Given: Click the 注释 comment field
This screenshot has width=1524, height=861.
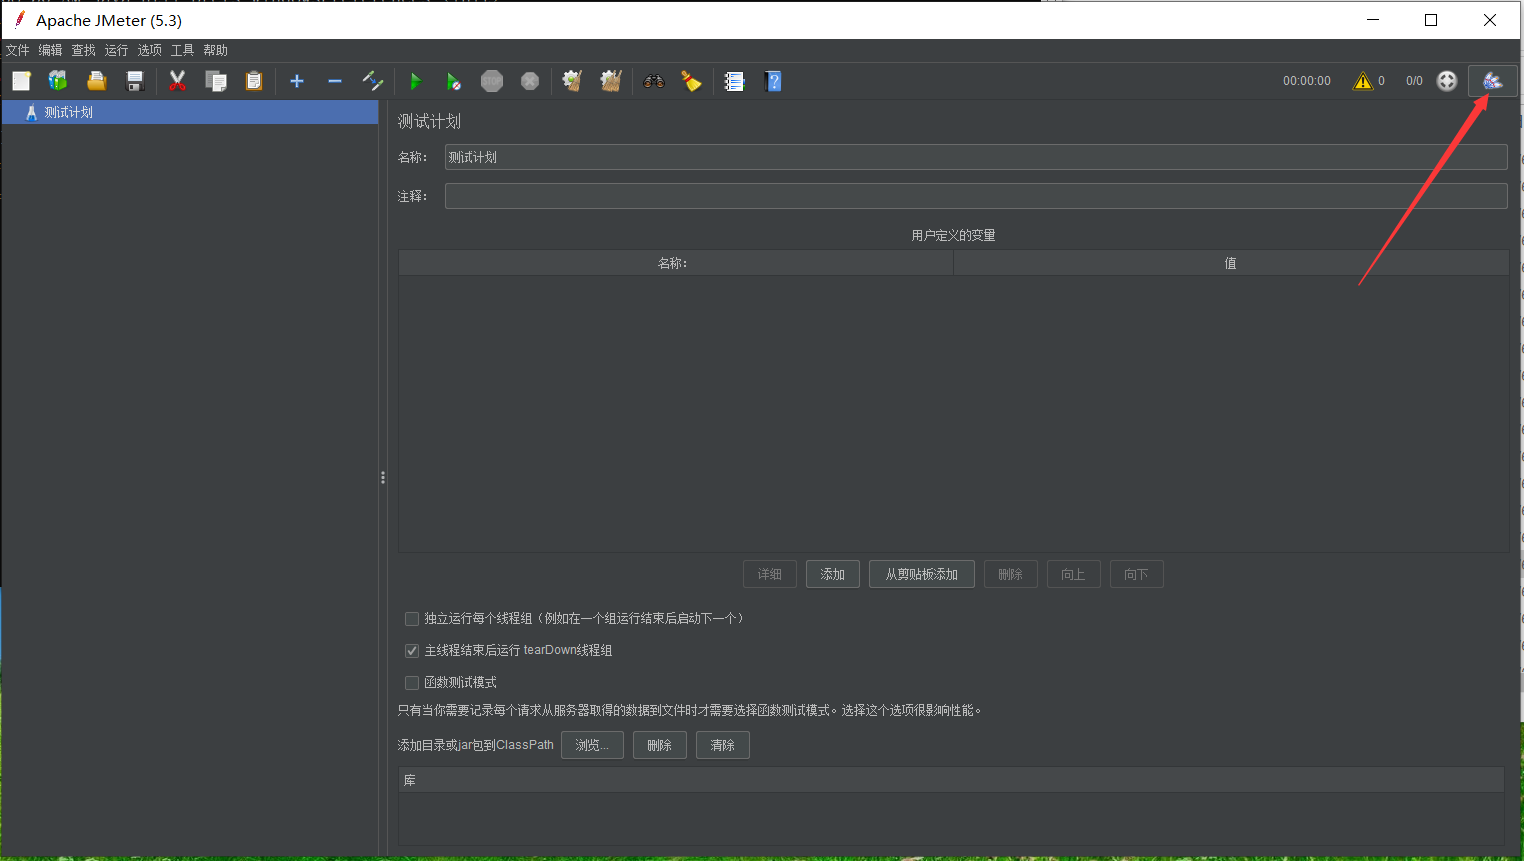Looking at the screenshot, I should pos(976,196).
